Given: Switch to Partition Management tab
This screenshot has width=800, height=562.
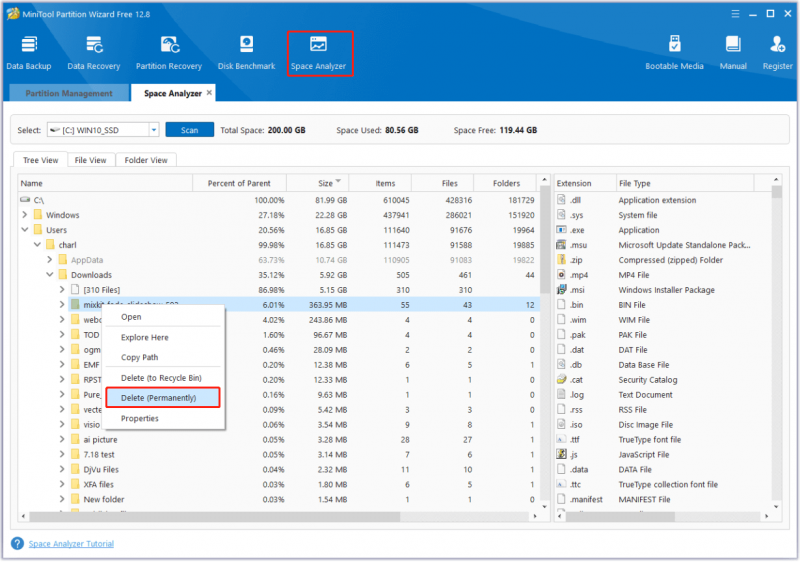Looking at the screenshot, I should pos(69,93).
